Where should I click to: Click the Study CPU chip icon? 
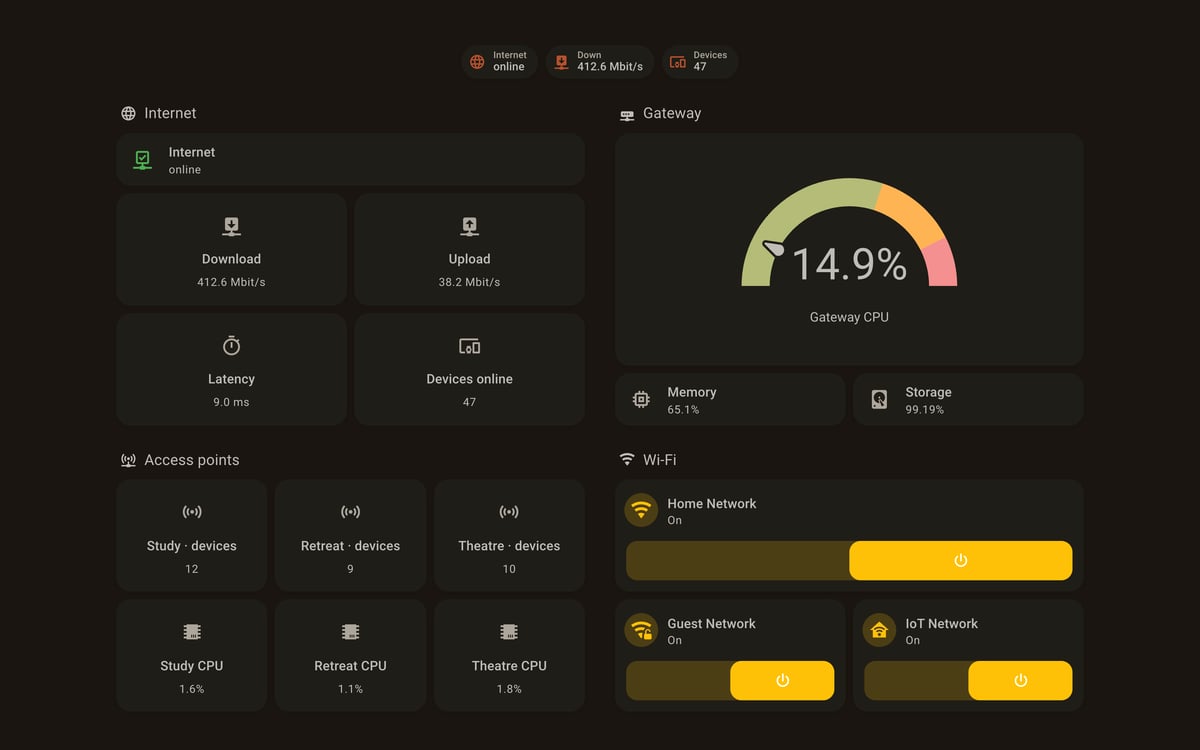point(192,632)
